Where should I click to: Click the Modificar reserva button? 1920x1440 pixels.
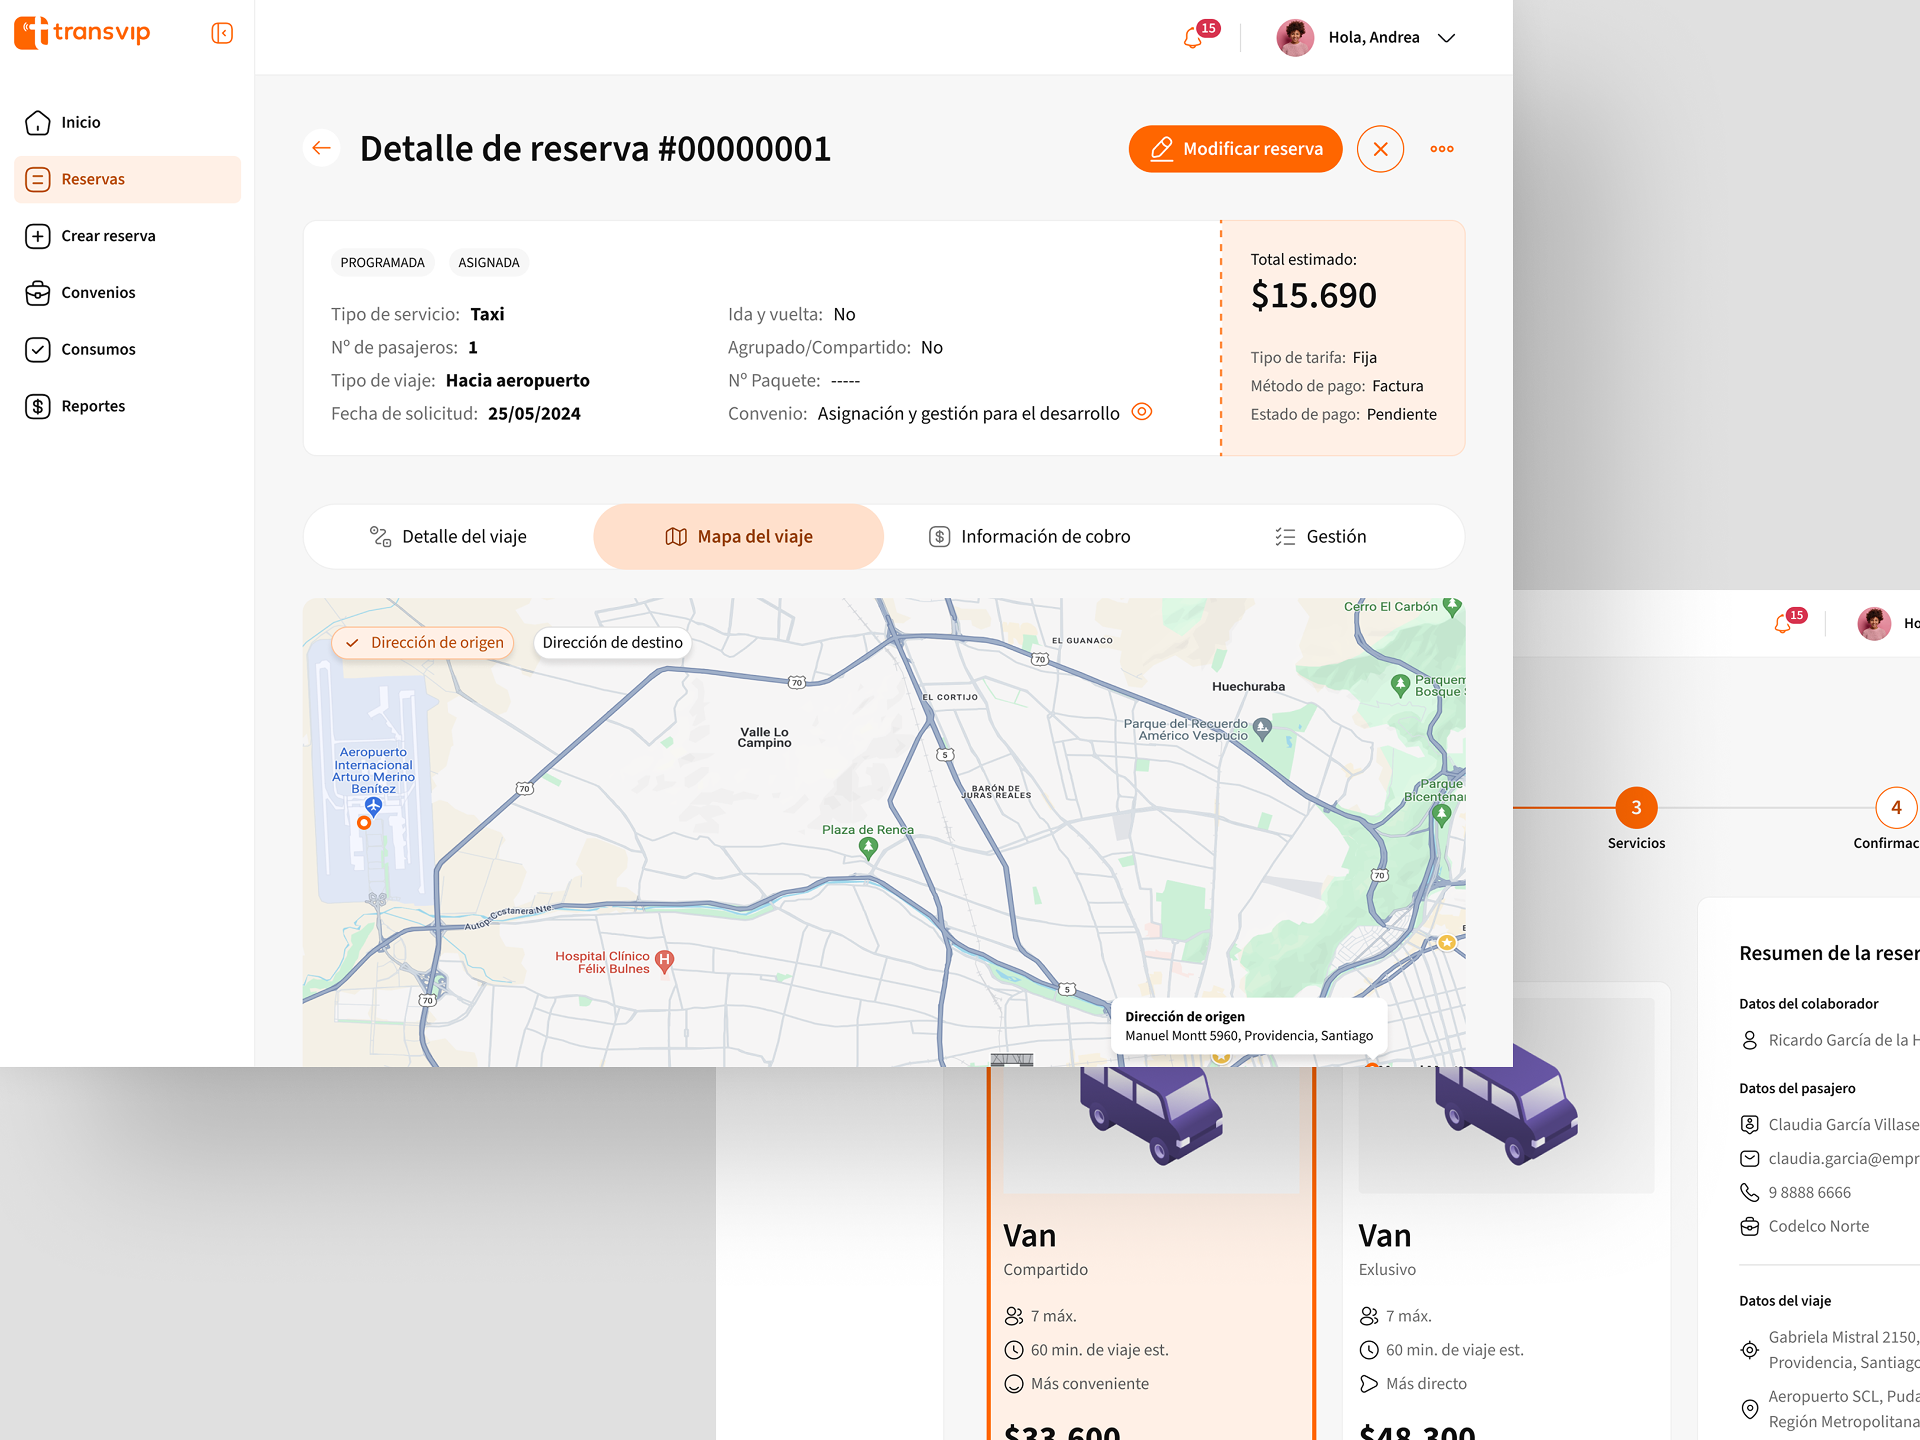[1235, 149]
